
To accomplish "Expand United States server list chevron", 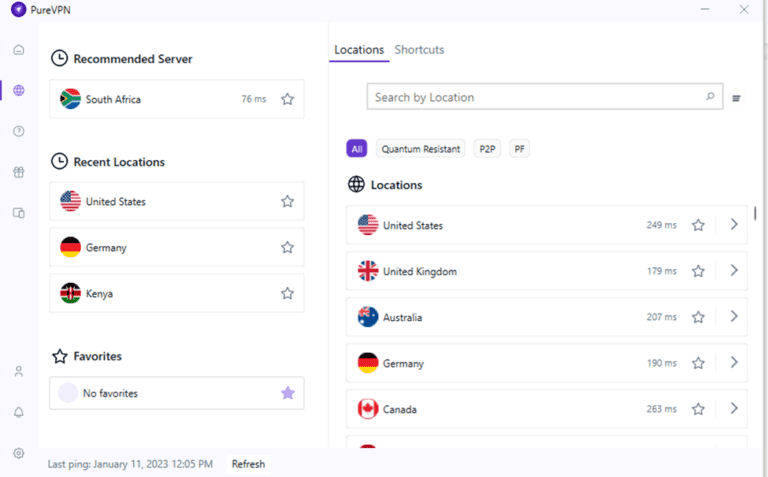I will (734, 225).
